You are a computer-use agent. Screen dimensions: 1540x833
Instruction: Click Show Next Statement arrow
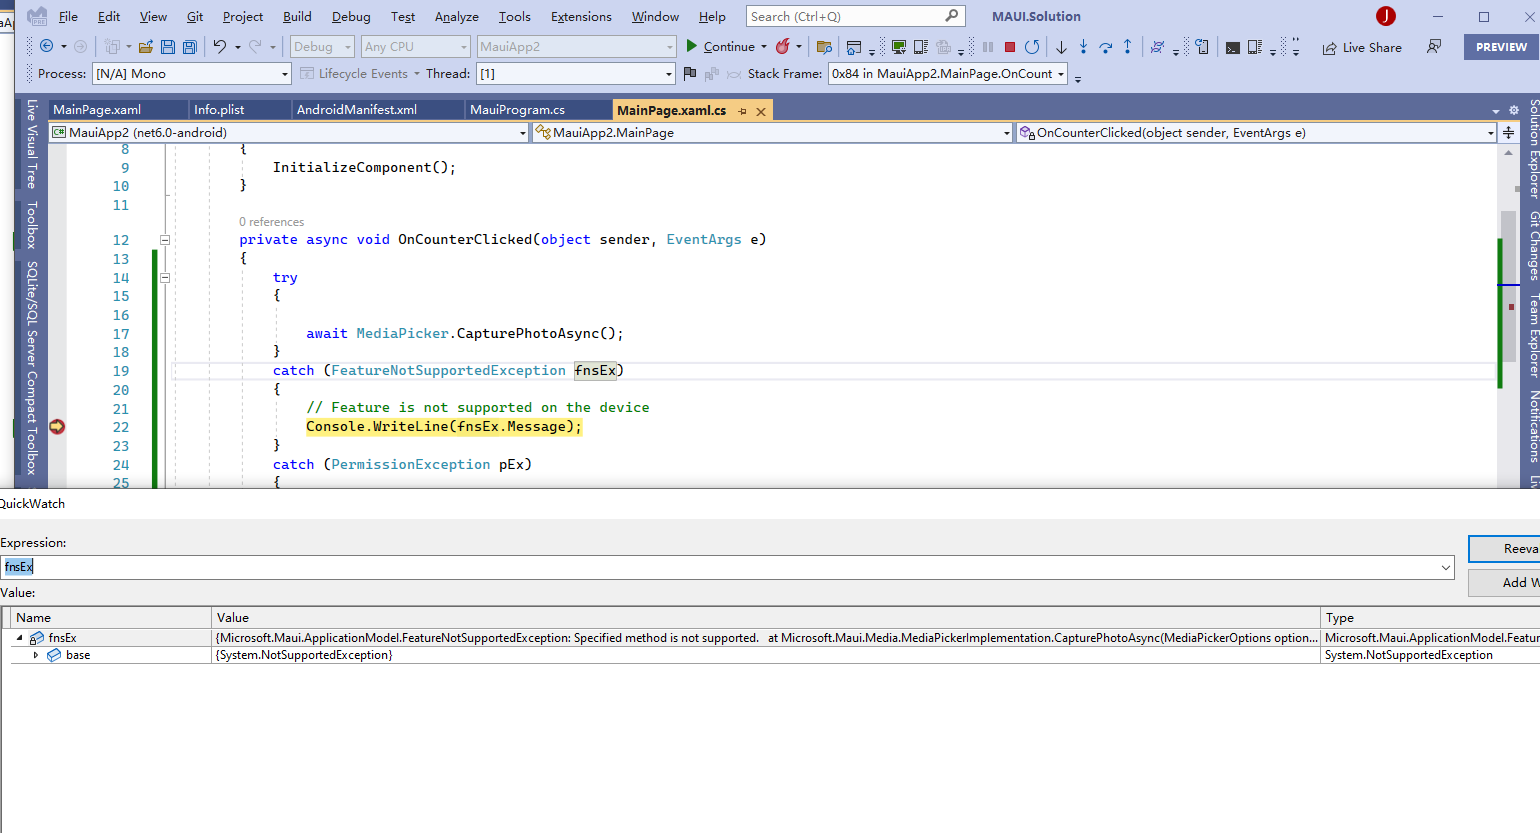(x=1061, y=47)
